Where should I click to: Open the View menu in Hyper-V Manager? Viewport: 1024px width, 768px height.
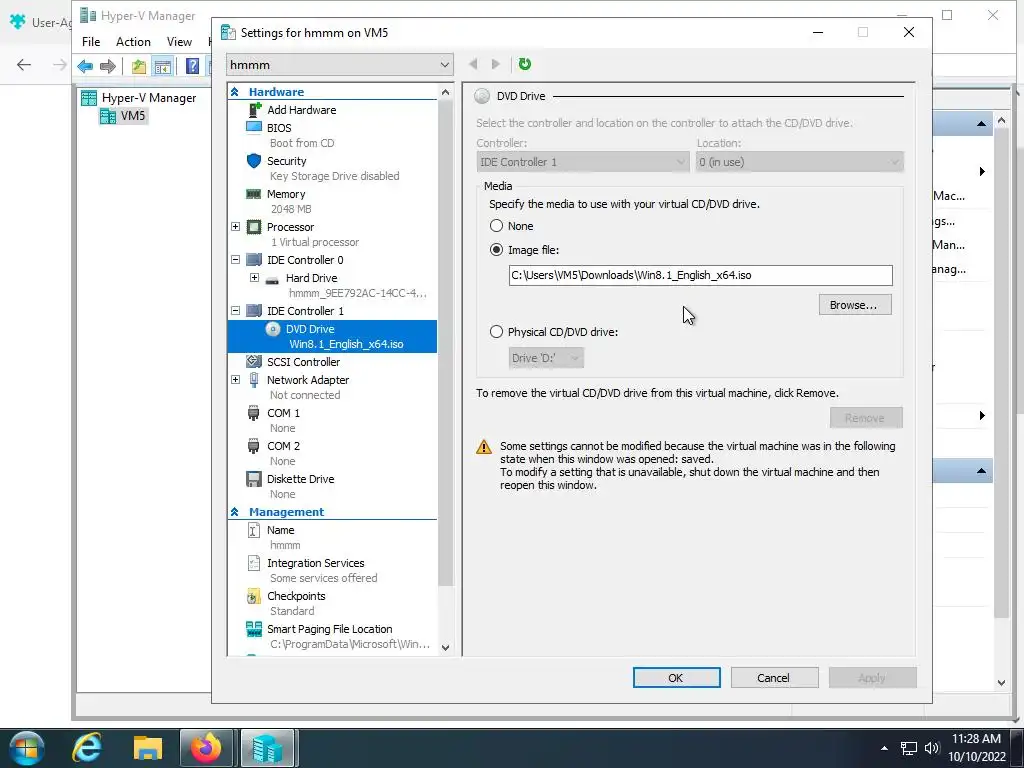click(179, 42)
